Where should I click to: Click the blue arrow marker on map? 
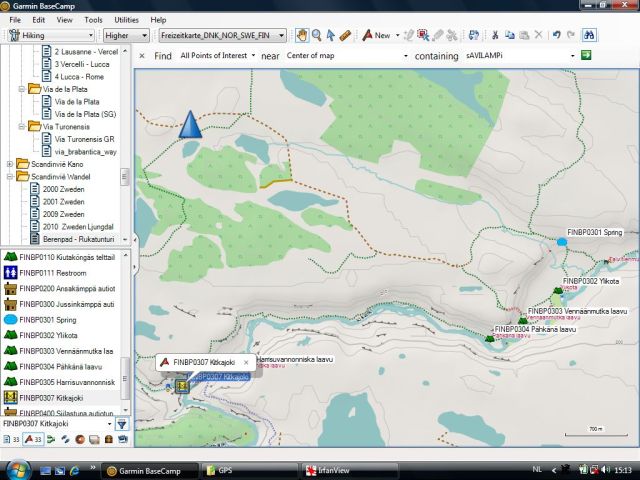[x=189, y=125]
